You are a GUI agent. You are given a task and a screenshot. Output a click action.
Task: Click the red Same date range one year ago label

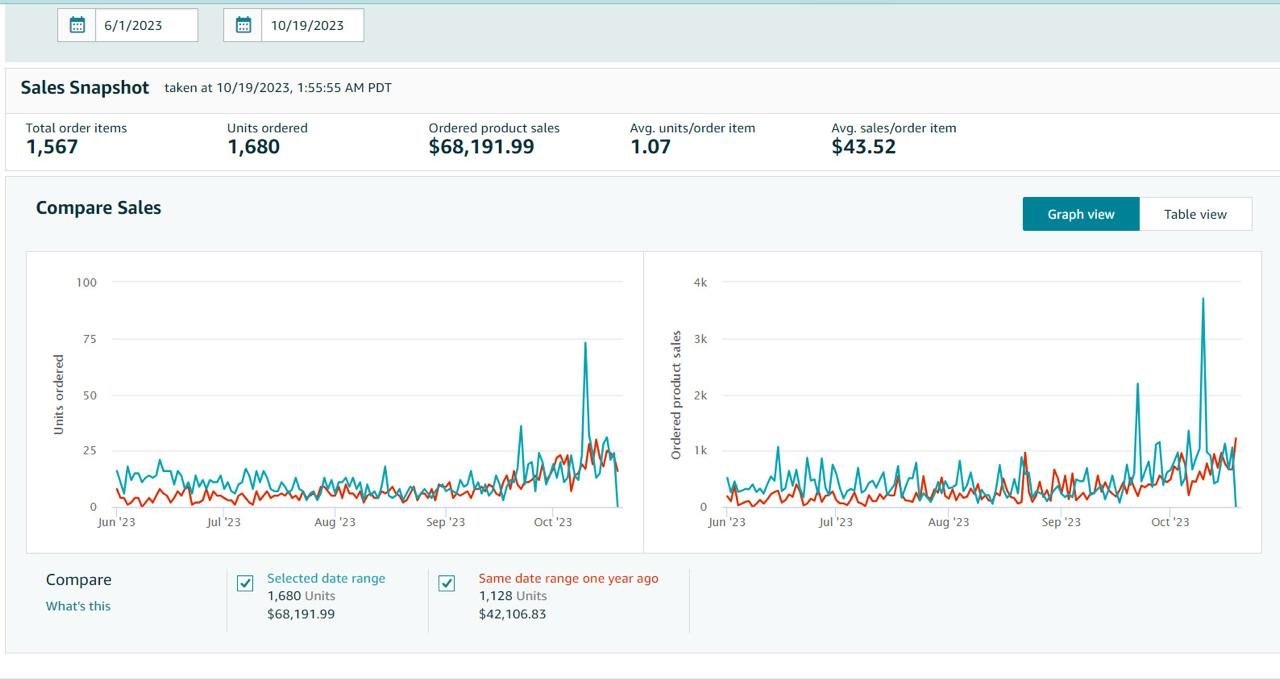click(568, 578)
